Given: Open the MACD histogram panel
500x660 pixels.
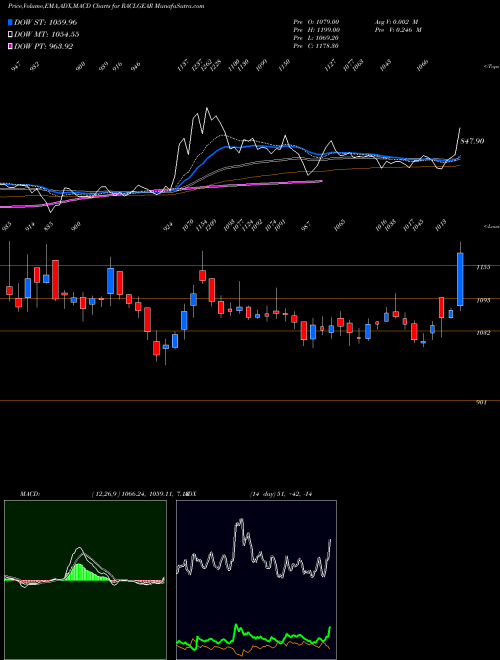Looking at the screenshot, I should 85,580.
